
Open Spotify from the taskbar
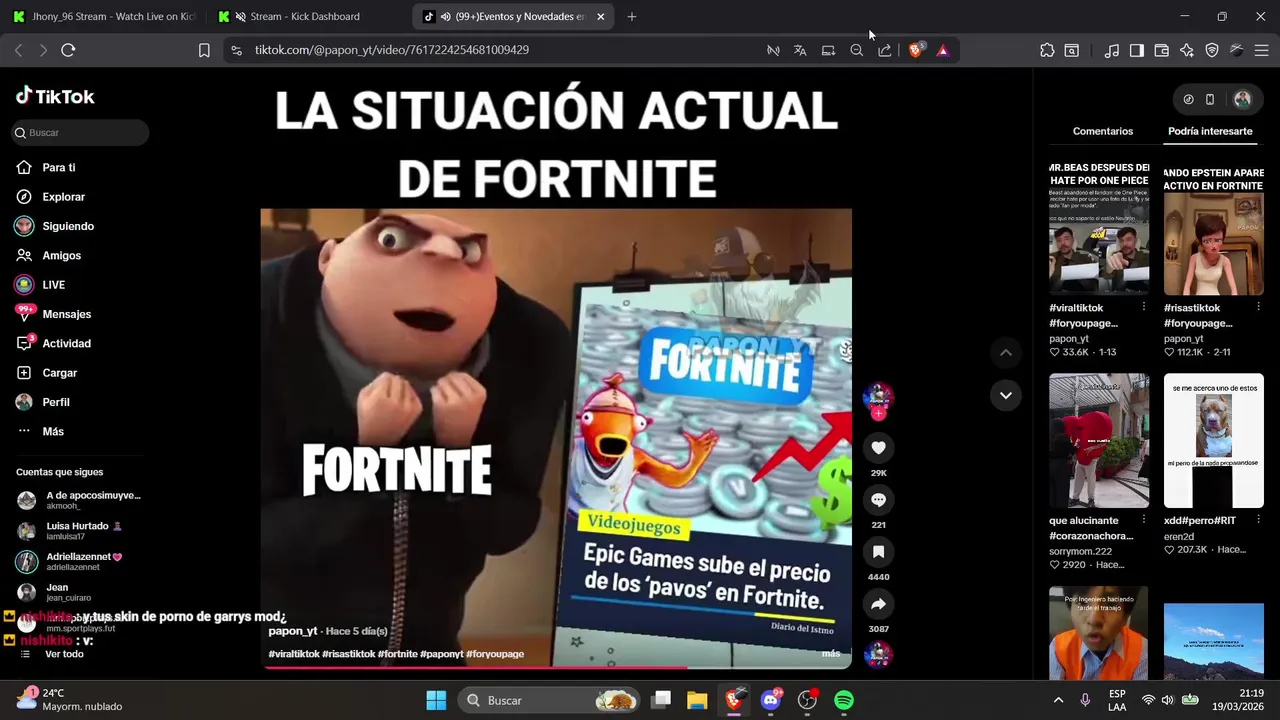click(x=844, y=700)
